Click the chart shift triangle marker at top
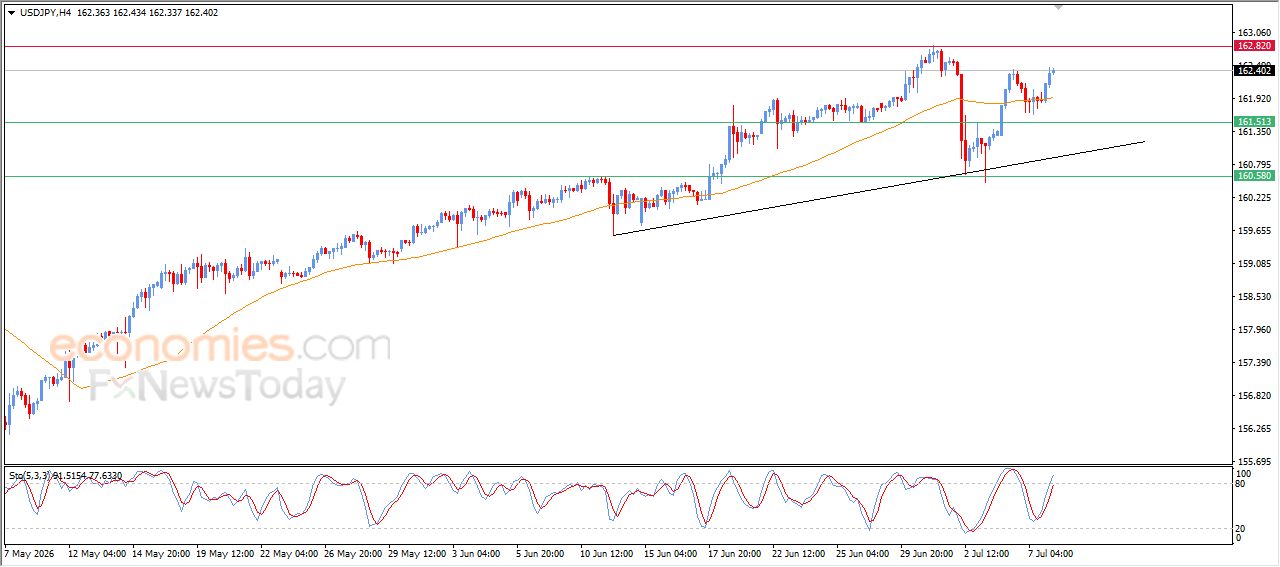1280x567 pixels. click(1058, 7)
